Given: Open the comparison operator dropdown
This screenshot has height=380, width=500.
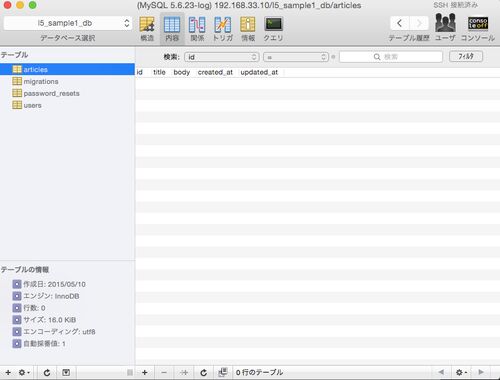Looking at the screenshot, I should point(296,57).
